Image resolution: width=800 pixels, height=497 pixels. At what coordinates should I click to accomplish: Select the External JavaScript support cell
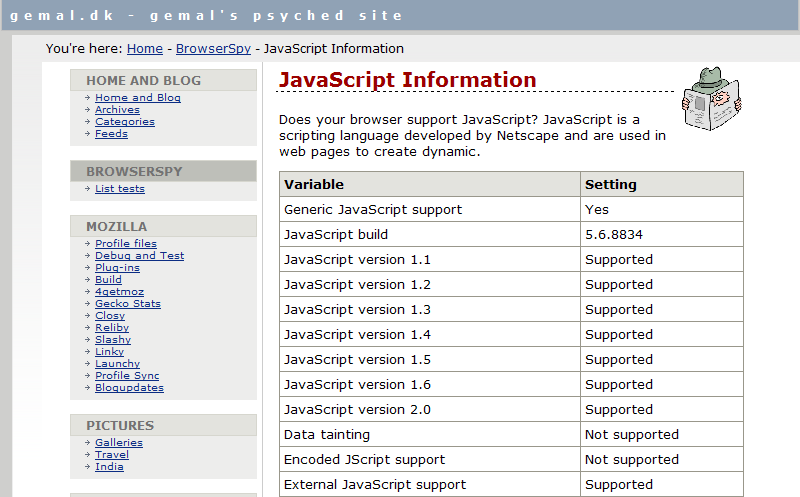[x=430, y=484]
